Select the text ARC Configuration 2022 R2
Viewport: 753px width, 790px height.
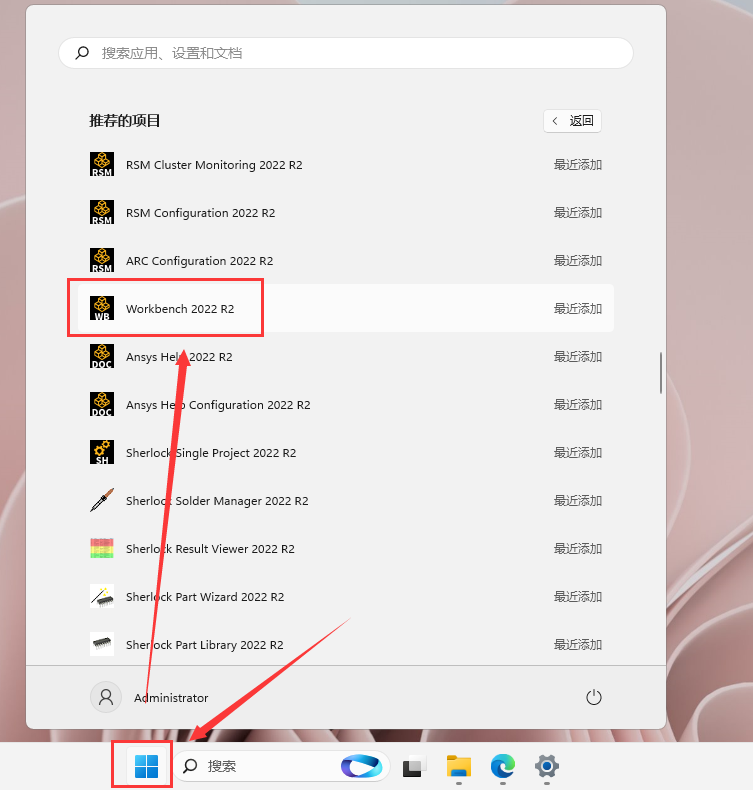coord(199,260)
